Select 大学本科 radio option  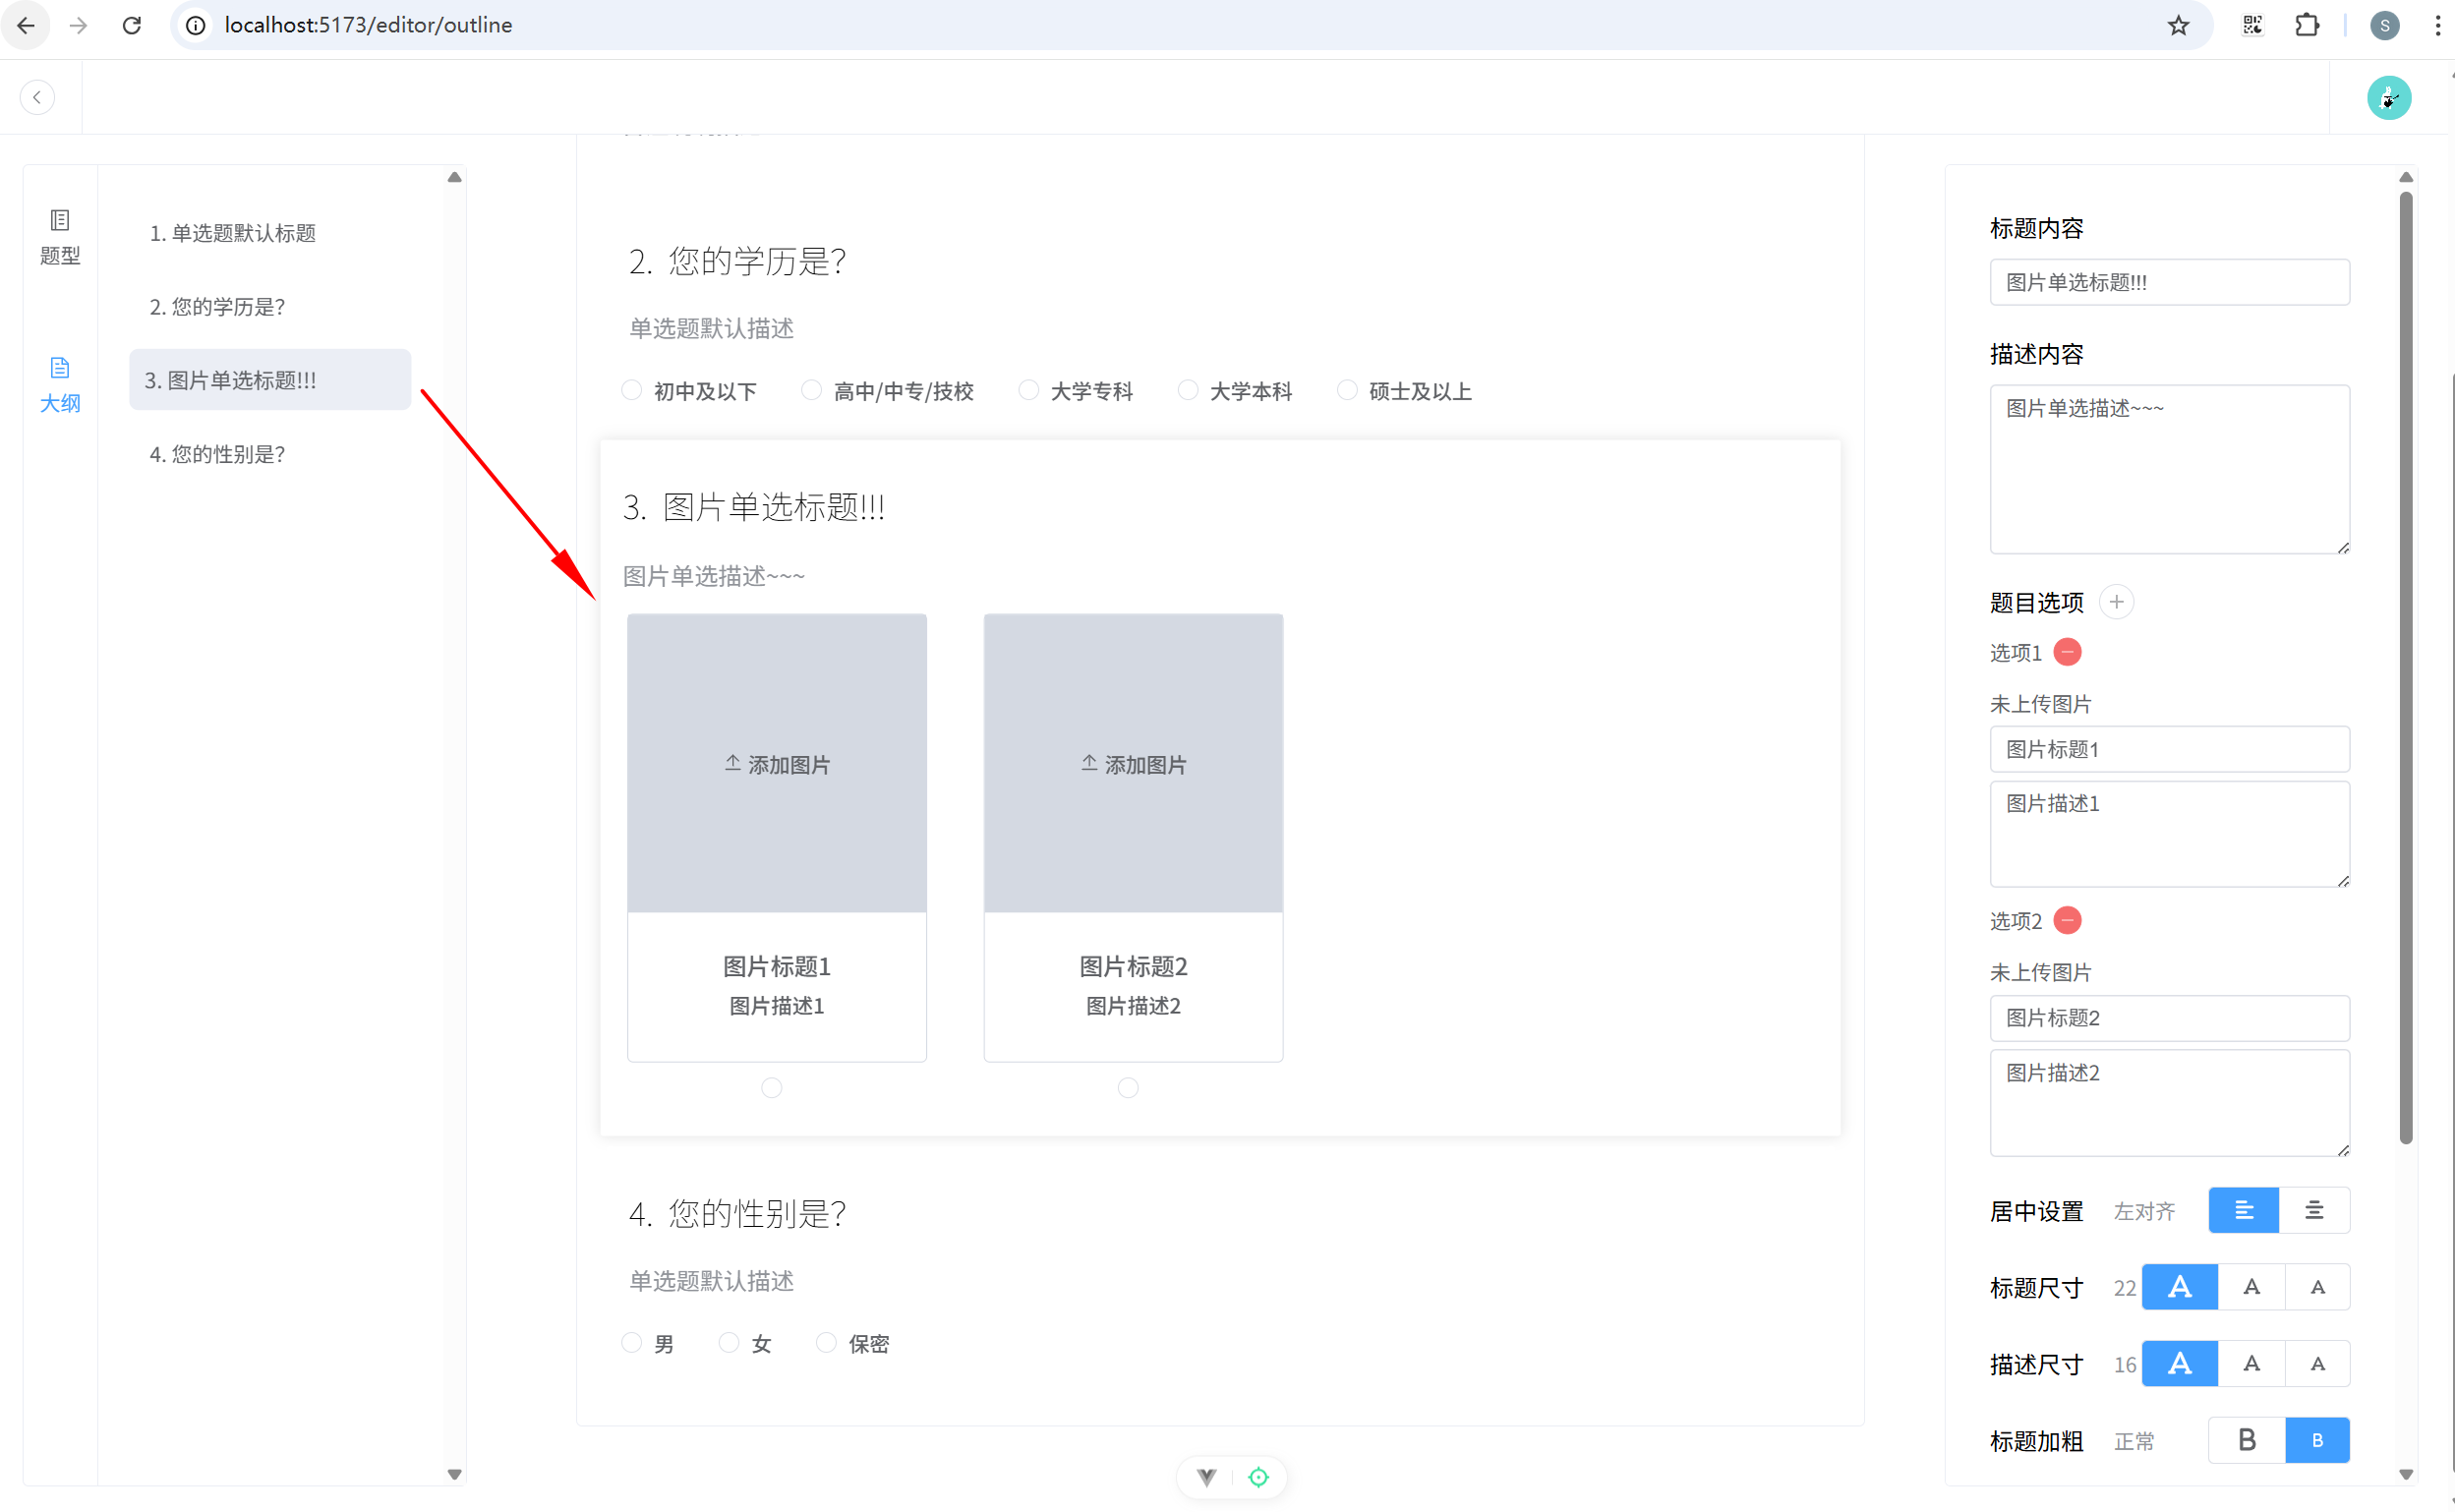pyautogui.click(x=1188, y=390)
